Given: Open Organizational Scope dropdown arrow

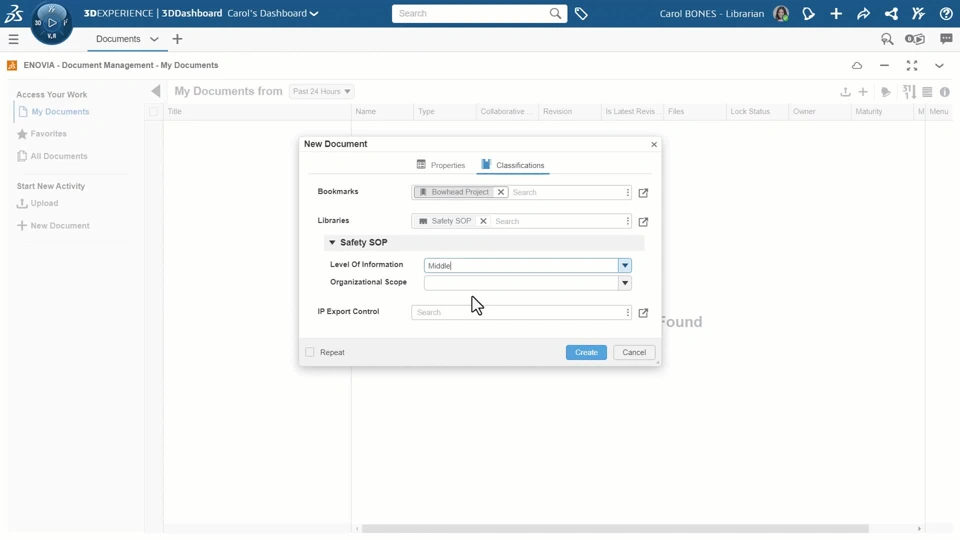Looking at the screenshot, I should click(x=624, y=283).
